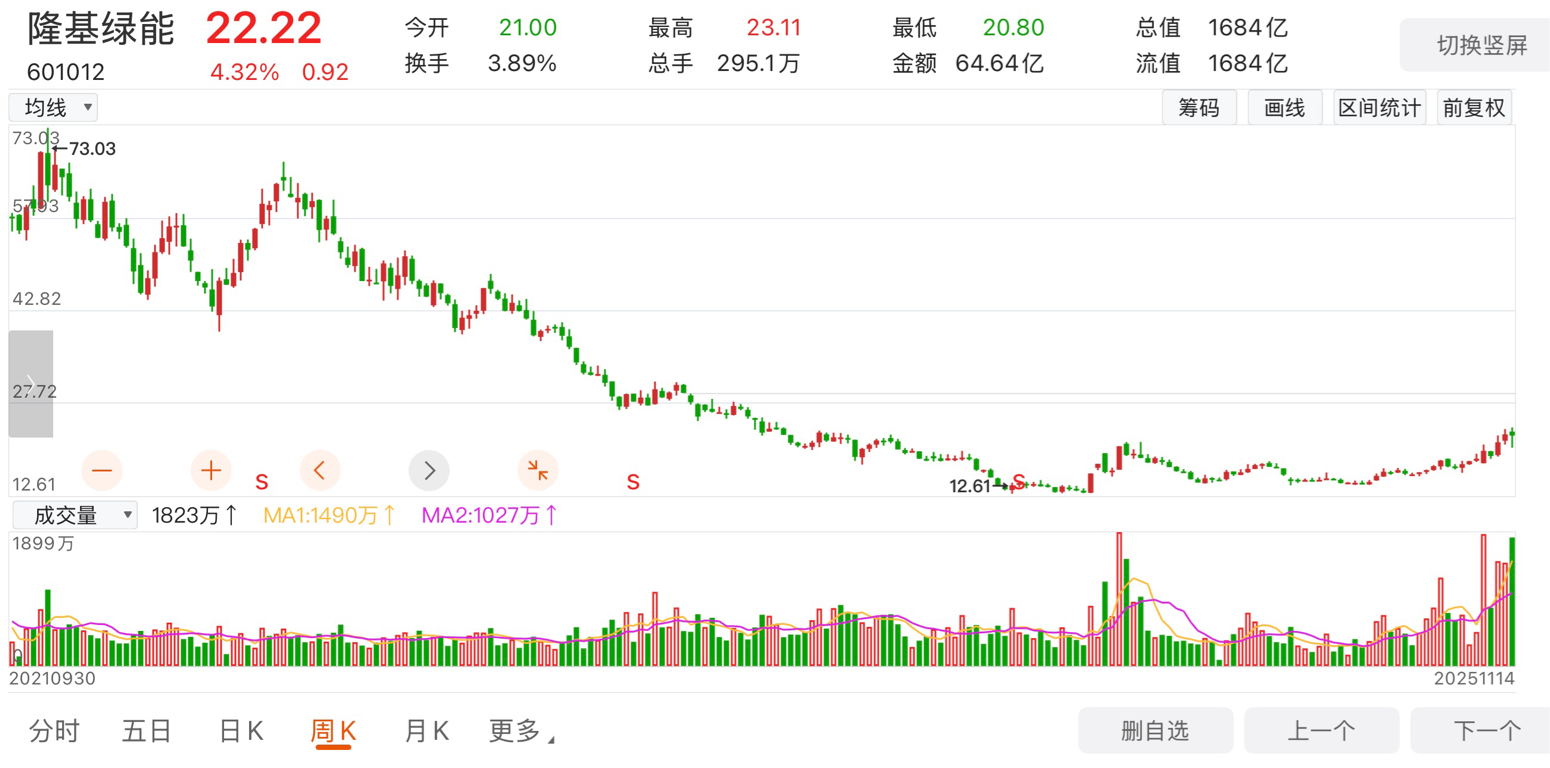Click the 42.82 price axis label

coord(35,299)
